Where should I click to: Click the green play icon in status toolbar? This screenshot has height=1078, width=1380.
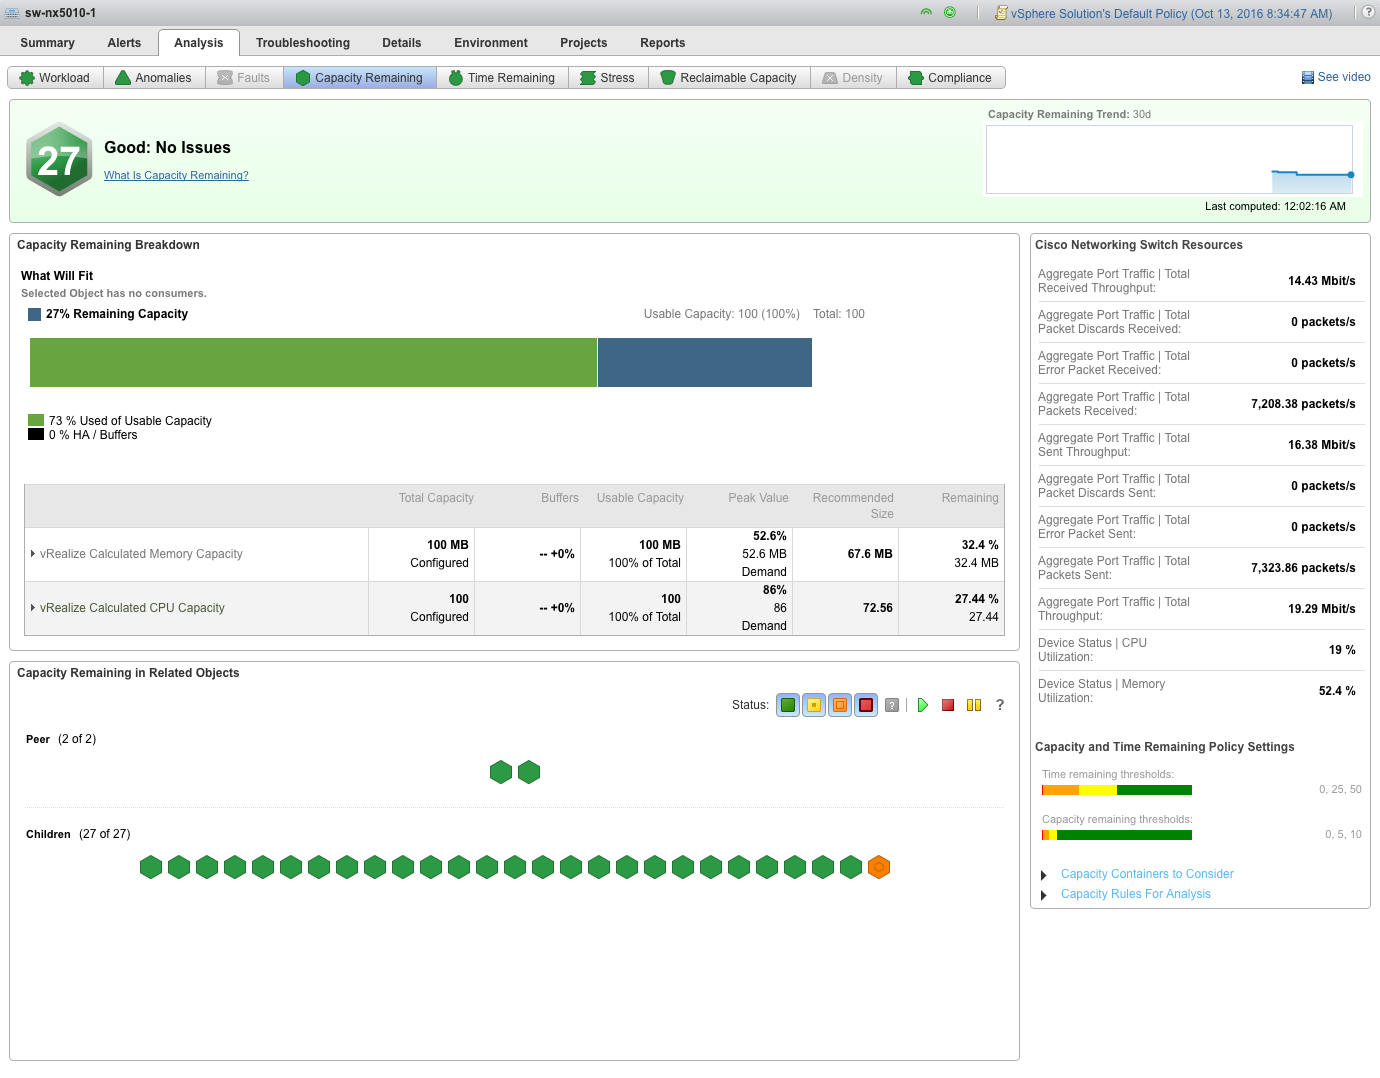point(922,705)
